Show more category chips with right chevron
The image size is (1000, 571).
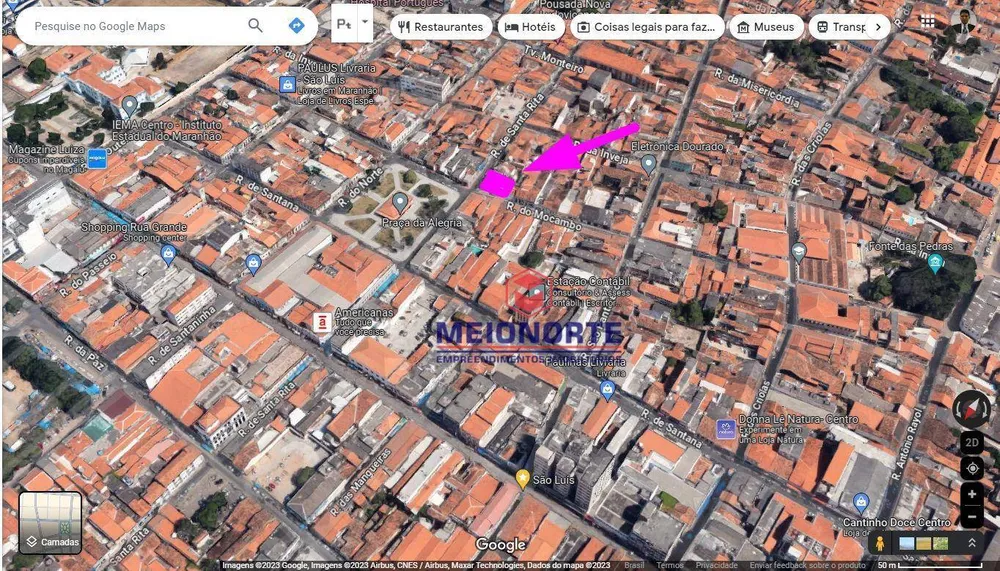click(878, 27)
